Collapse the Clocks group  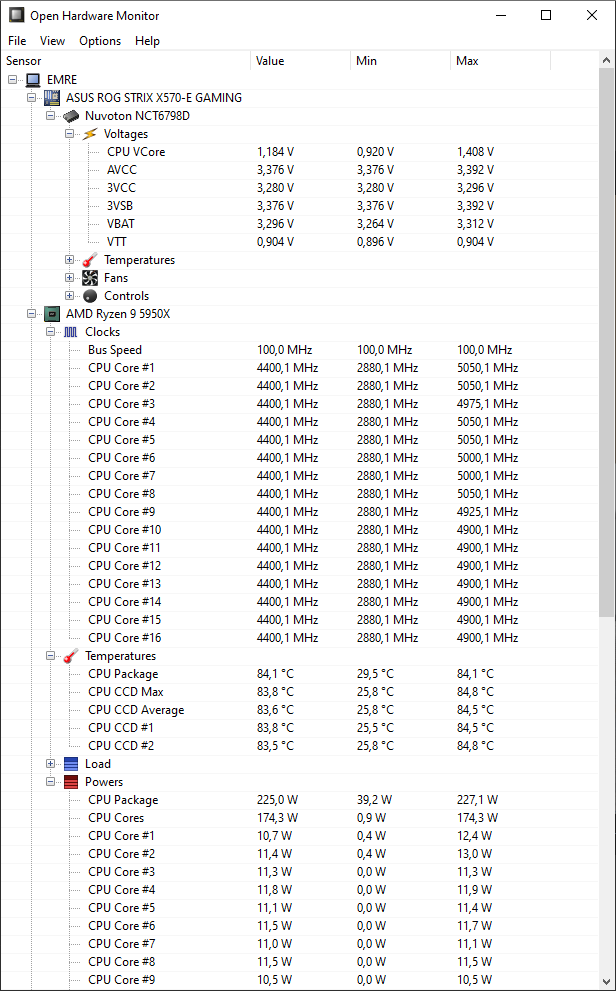click(51, 332)
